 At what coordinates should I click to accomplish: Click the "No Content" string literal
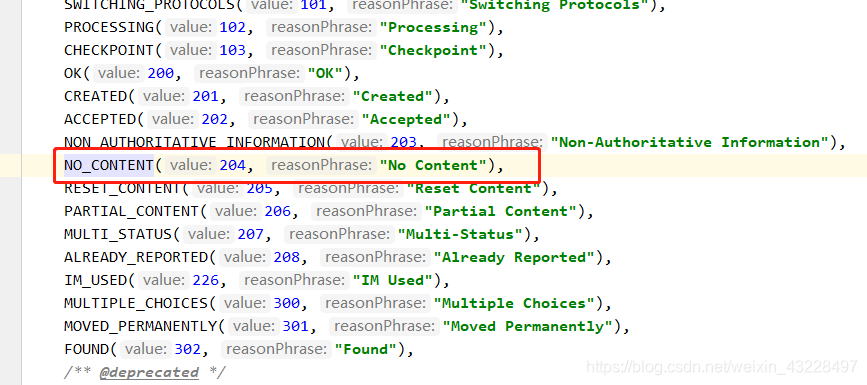(433, 166)
